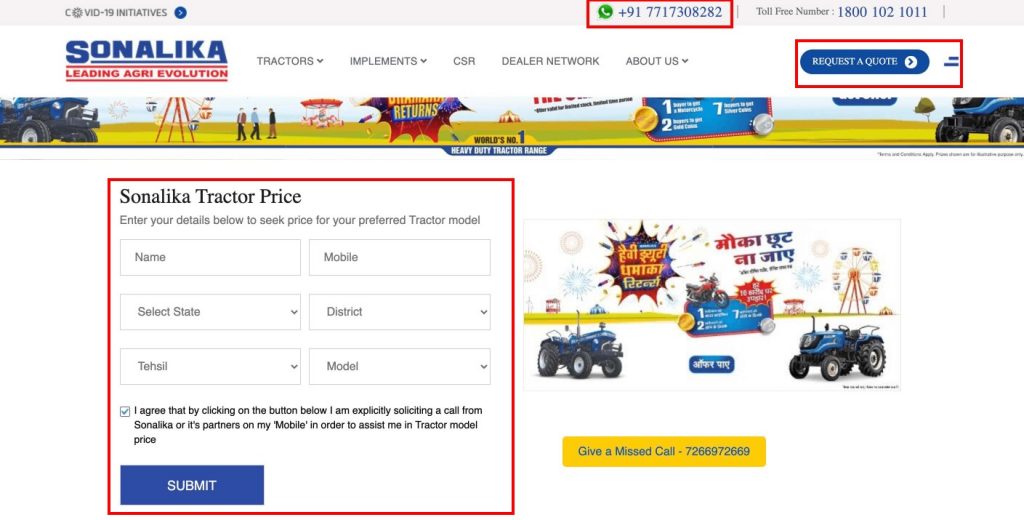This screenshot has width=1024, height=520.
Task: Choose a tractor from the Model dropdown
Action: 400,366
